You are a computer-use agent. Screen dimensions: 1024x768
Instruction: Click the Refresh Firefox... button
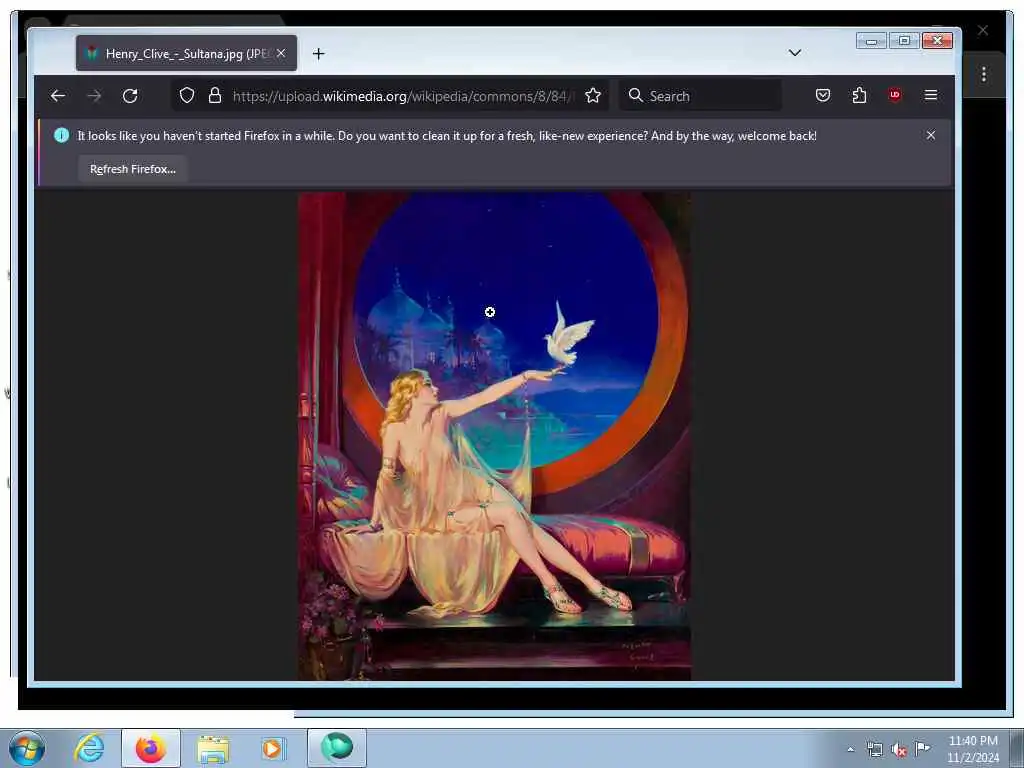[x=133, y=169]
